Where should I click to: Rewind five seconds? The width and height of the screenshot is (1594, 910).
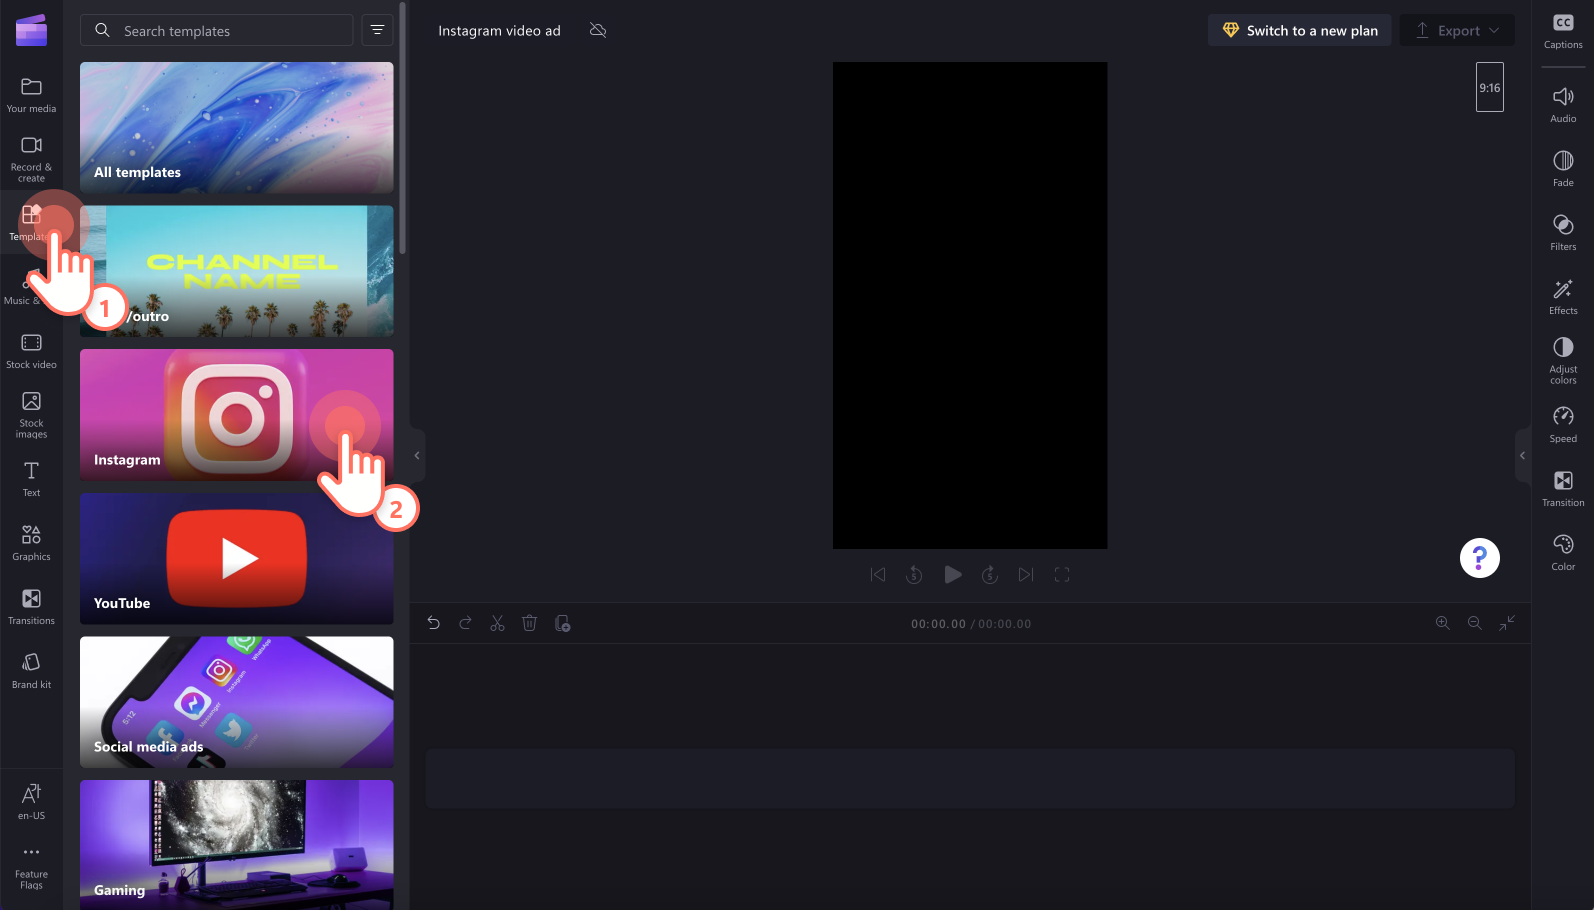(x=914, y=574)
